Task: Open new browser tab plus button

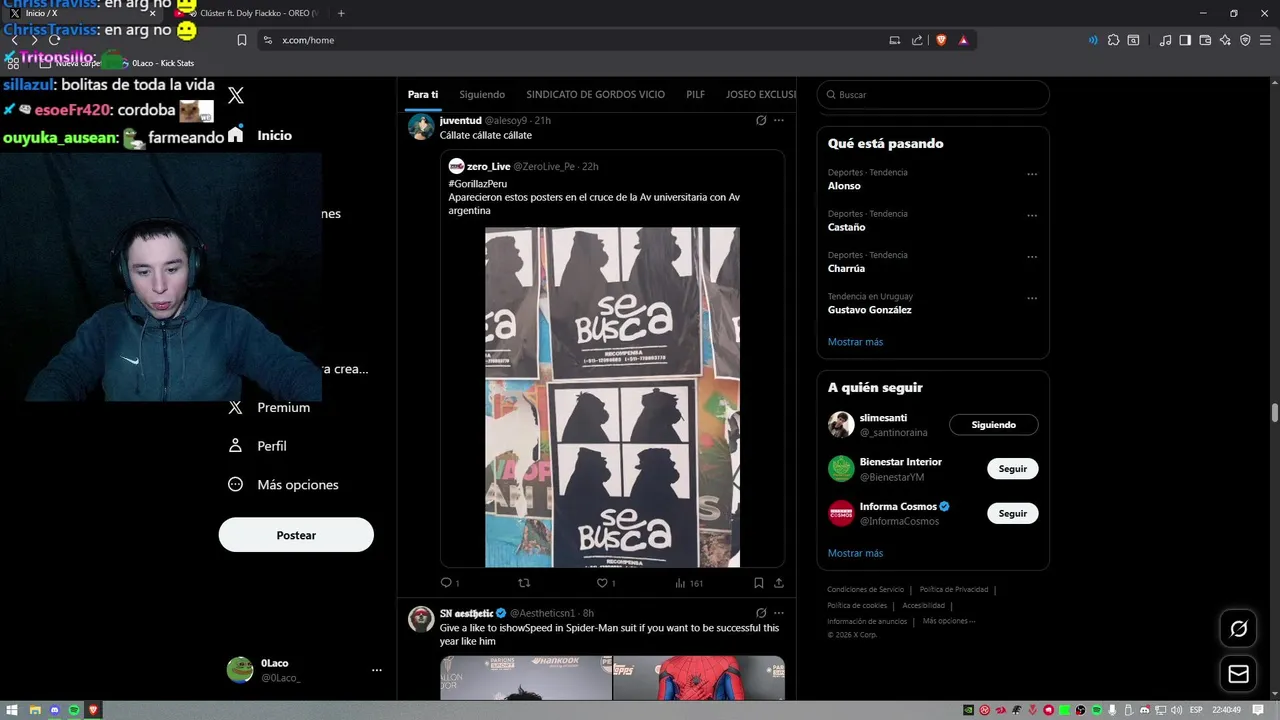Action: pyautogui.click(x=341, y=13)
